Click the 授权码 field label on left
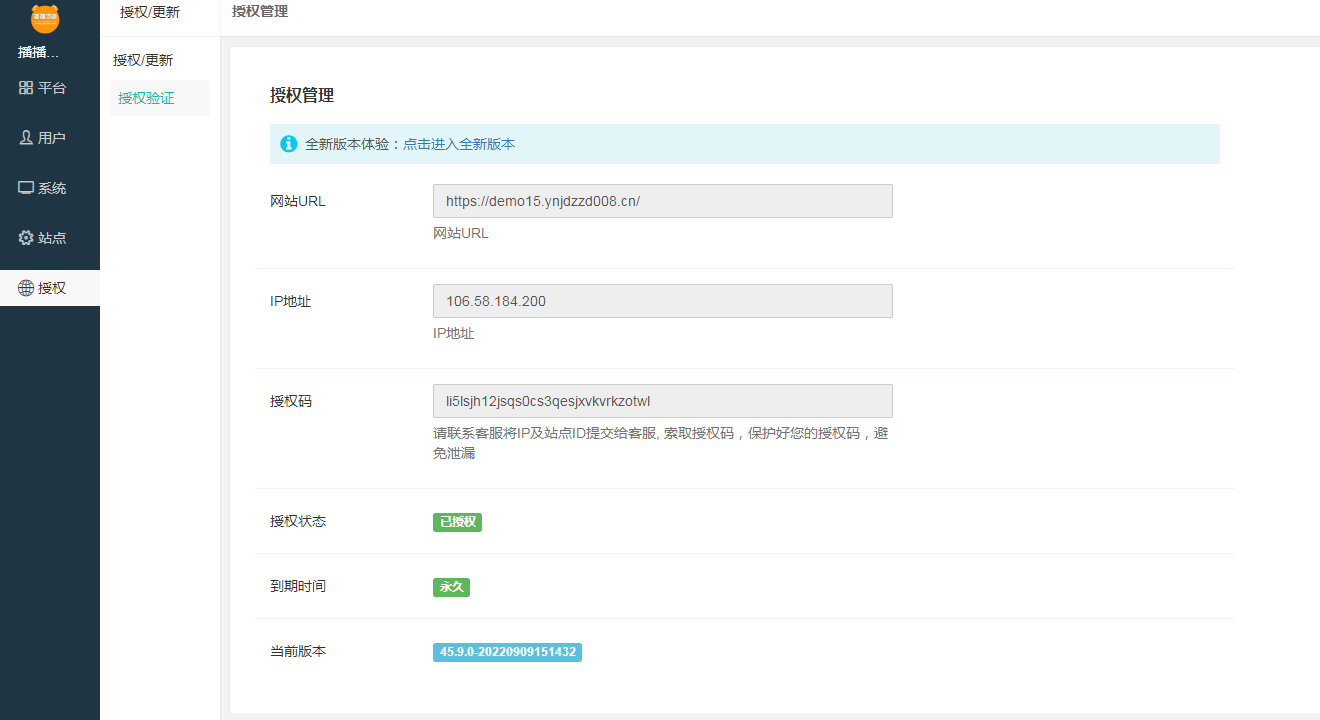The image size is (1320, 720). (291, 401)
